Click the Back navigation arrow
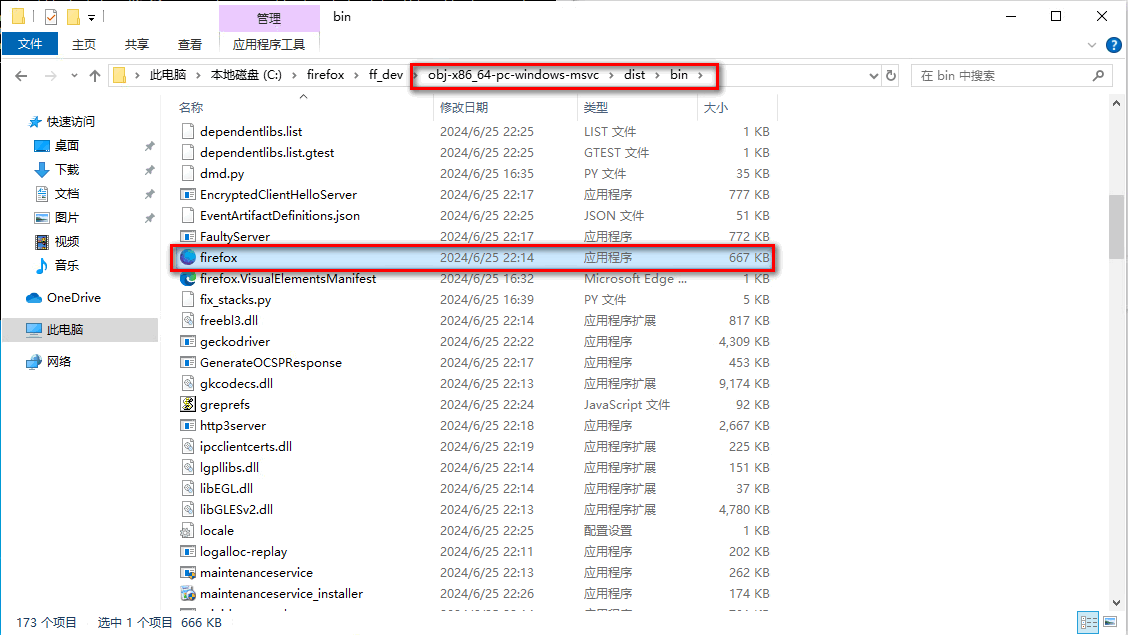 pos(21,76)
